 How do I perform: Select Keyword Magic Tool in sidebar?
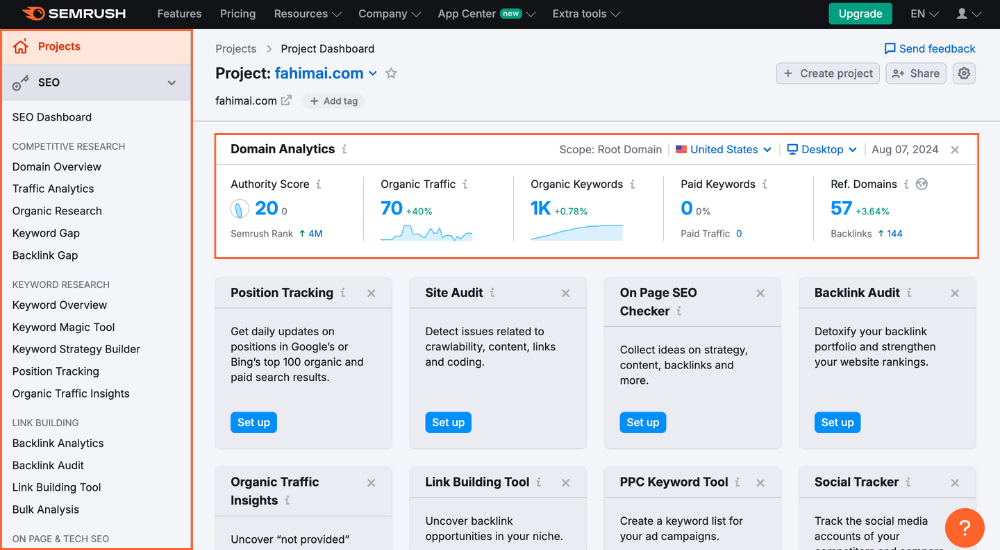[64, 327]
